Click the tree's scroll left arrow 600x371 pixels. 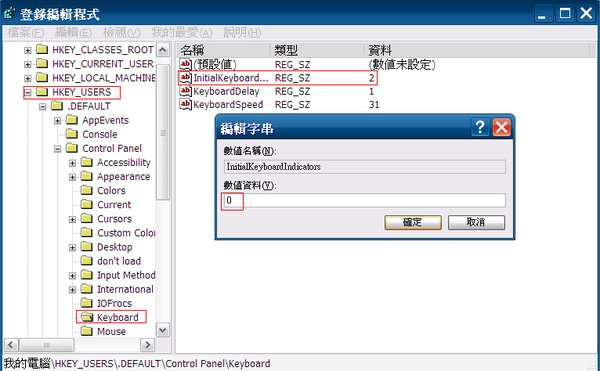tap(11, 345)
